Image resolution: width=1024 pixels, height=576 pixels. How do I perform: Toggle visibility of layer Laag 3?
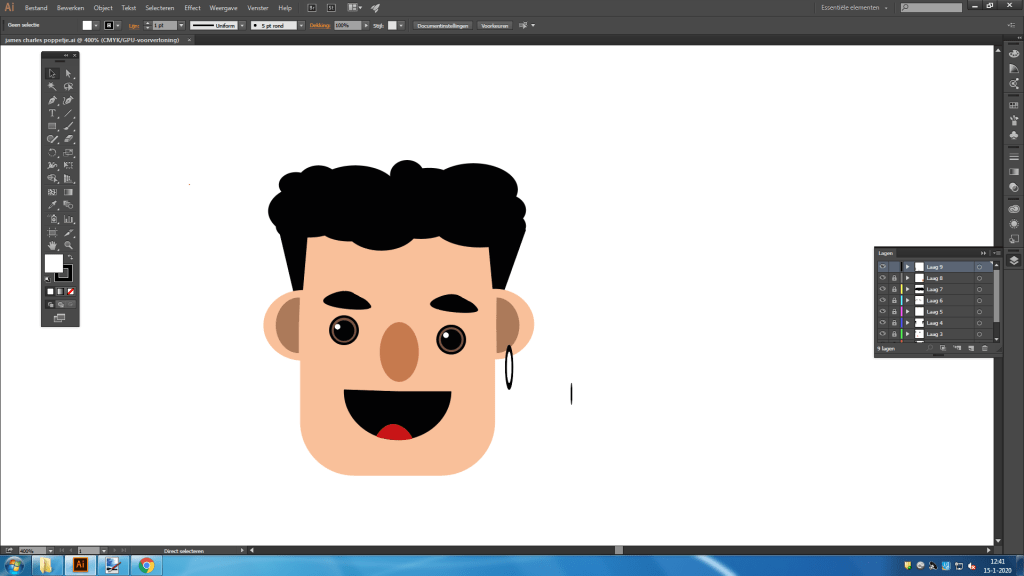pos(882,334)
